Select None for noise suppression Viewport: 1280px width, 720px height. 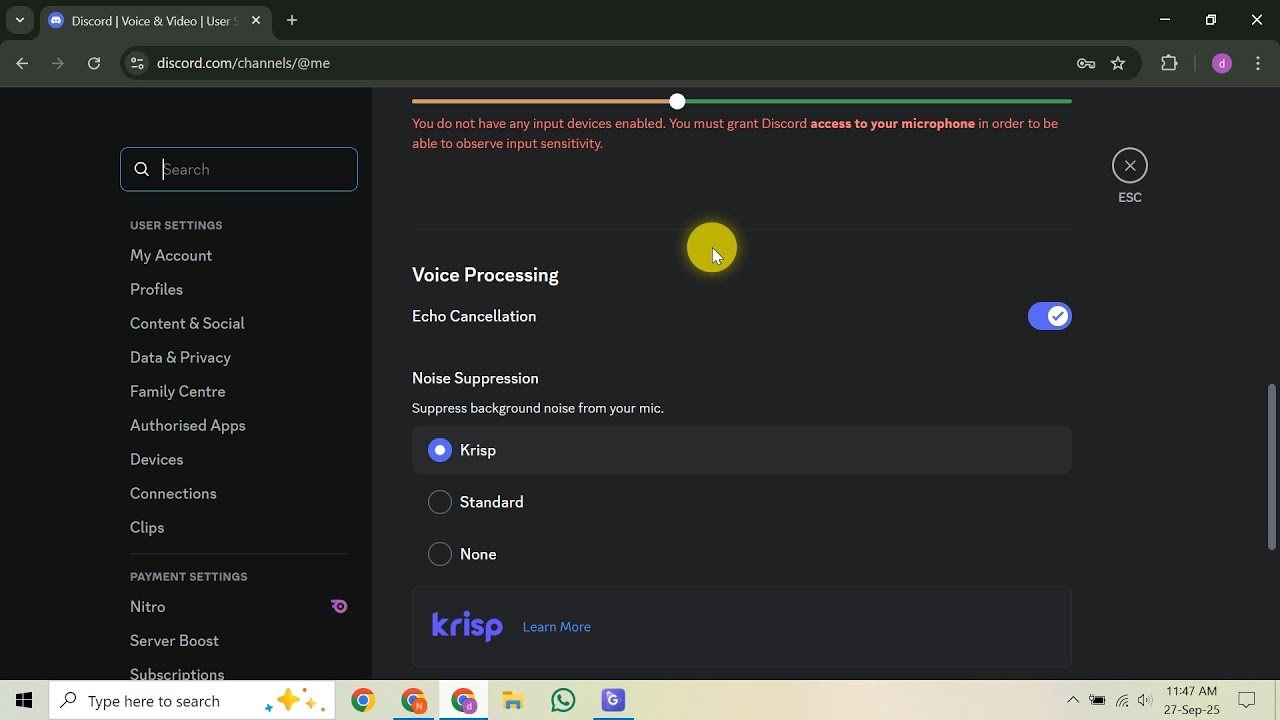pyautogui.click(x=742, y=554)
